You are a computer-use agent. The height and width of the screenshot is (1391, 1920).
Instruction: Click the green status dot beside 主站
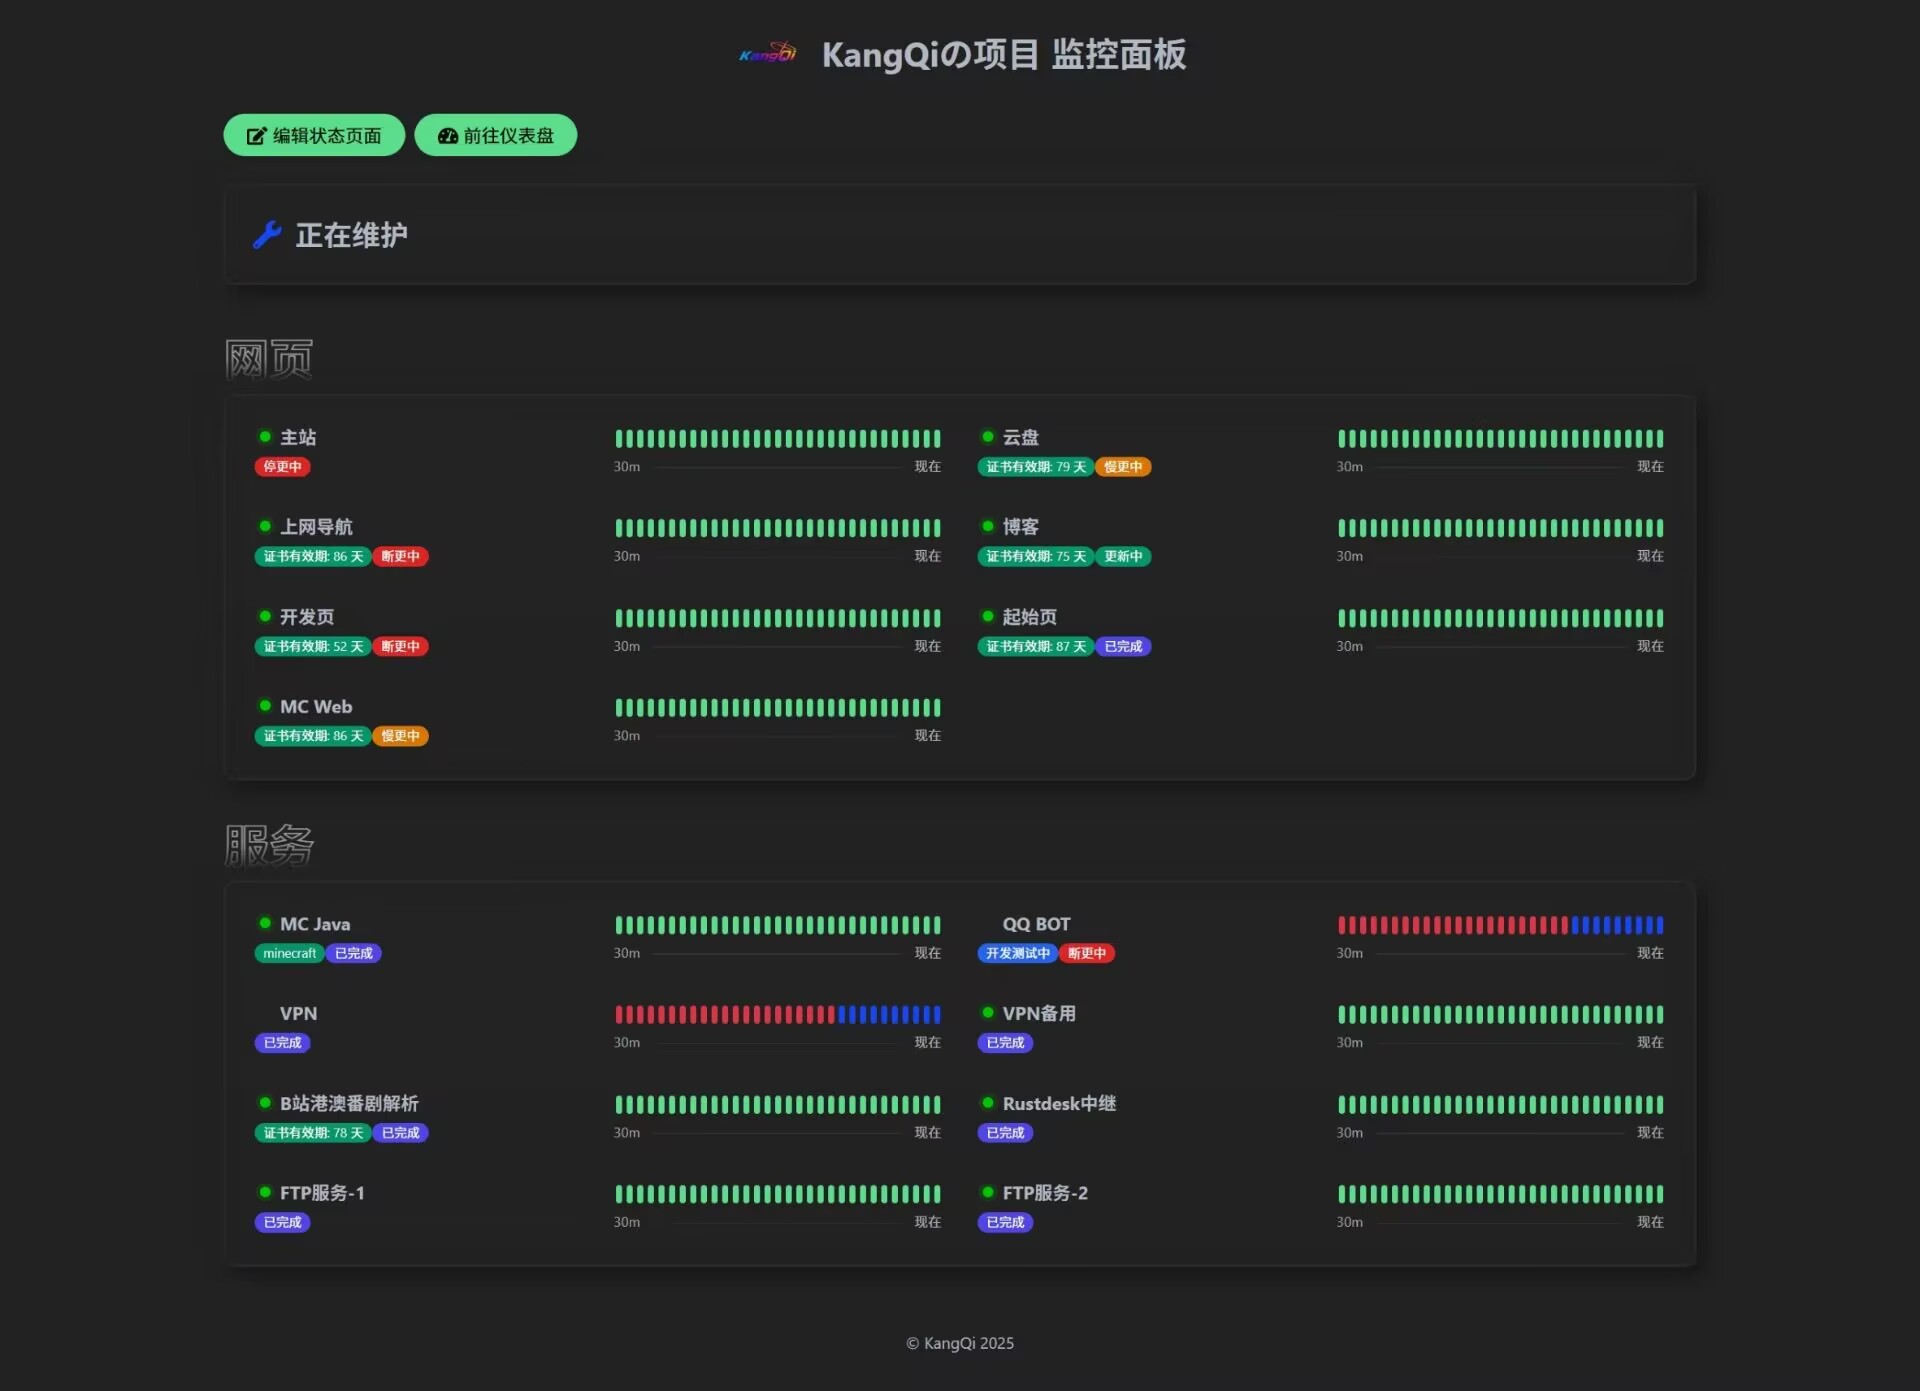(x=265, y=437)
